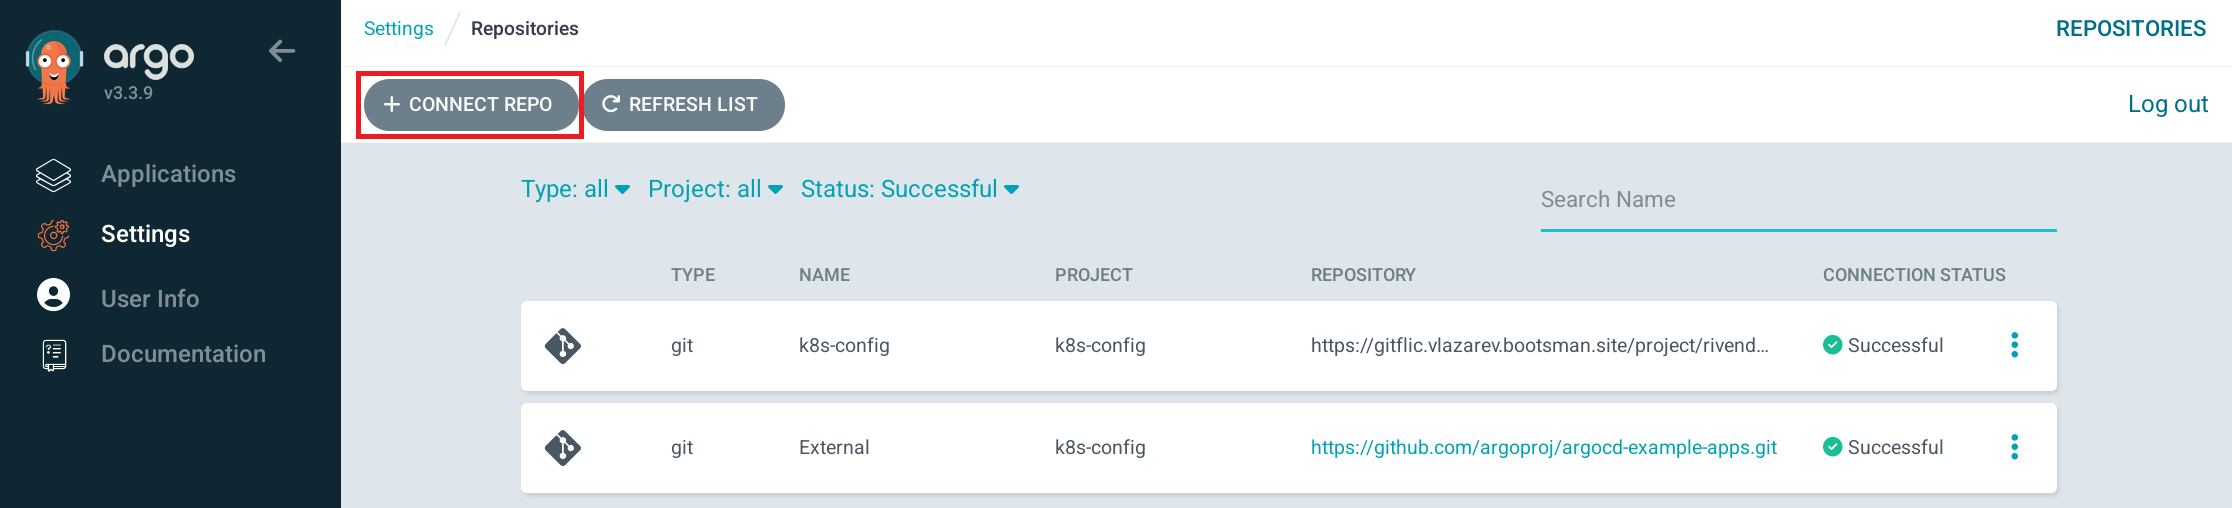
Task: Click the Log out link
Action: (2167, 104)
